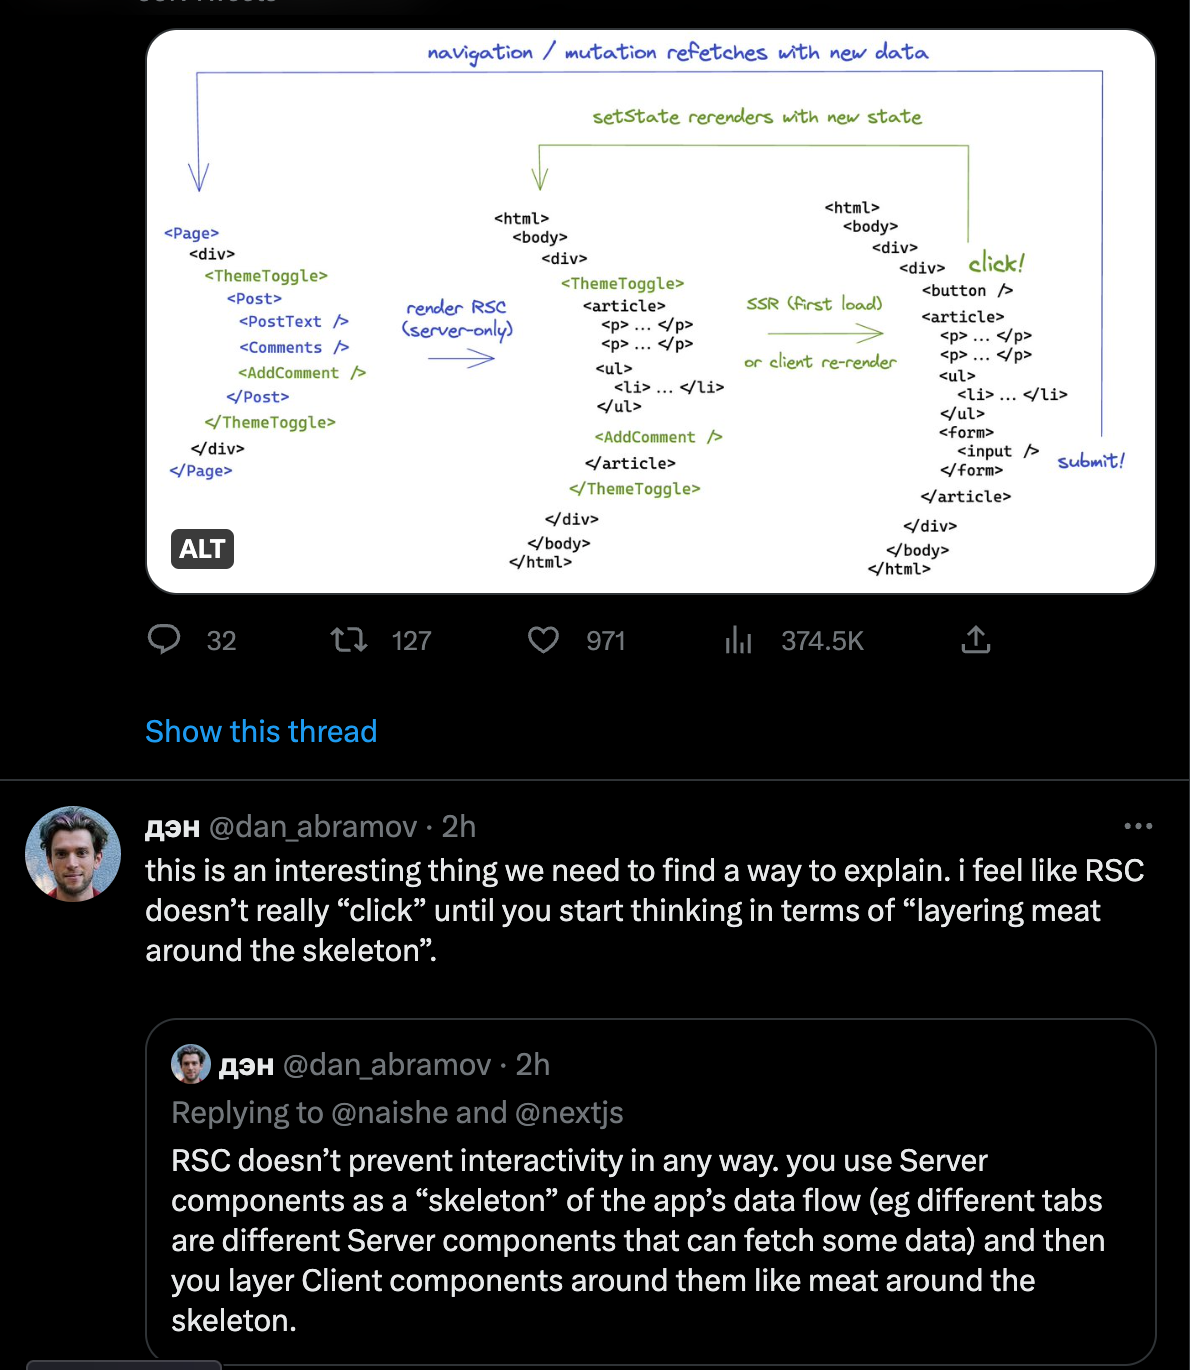Image resolution: width=1190 pixels, height=1370 pixels.
Task: Click the reply speech bubble icon
Action: tap(164, 639)
